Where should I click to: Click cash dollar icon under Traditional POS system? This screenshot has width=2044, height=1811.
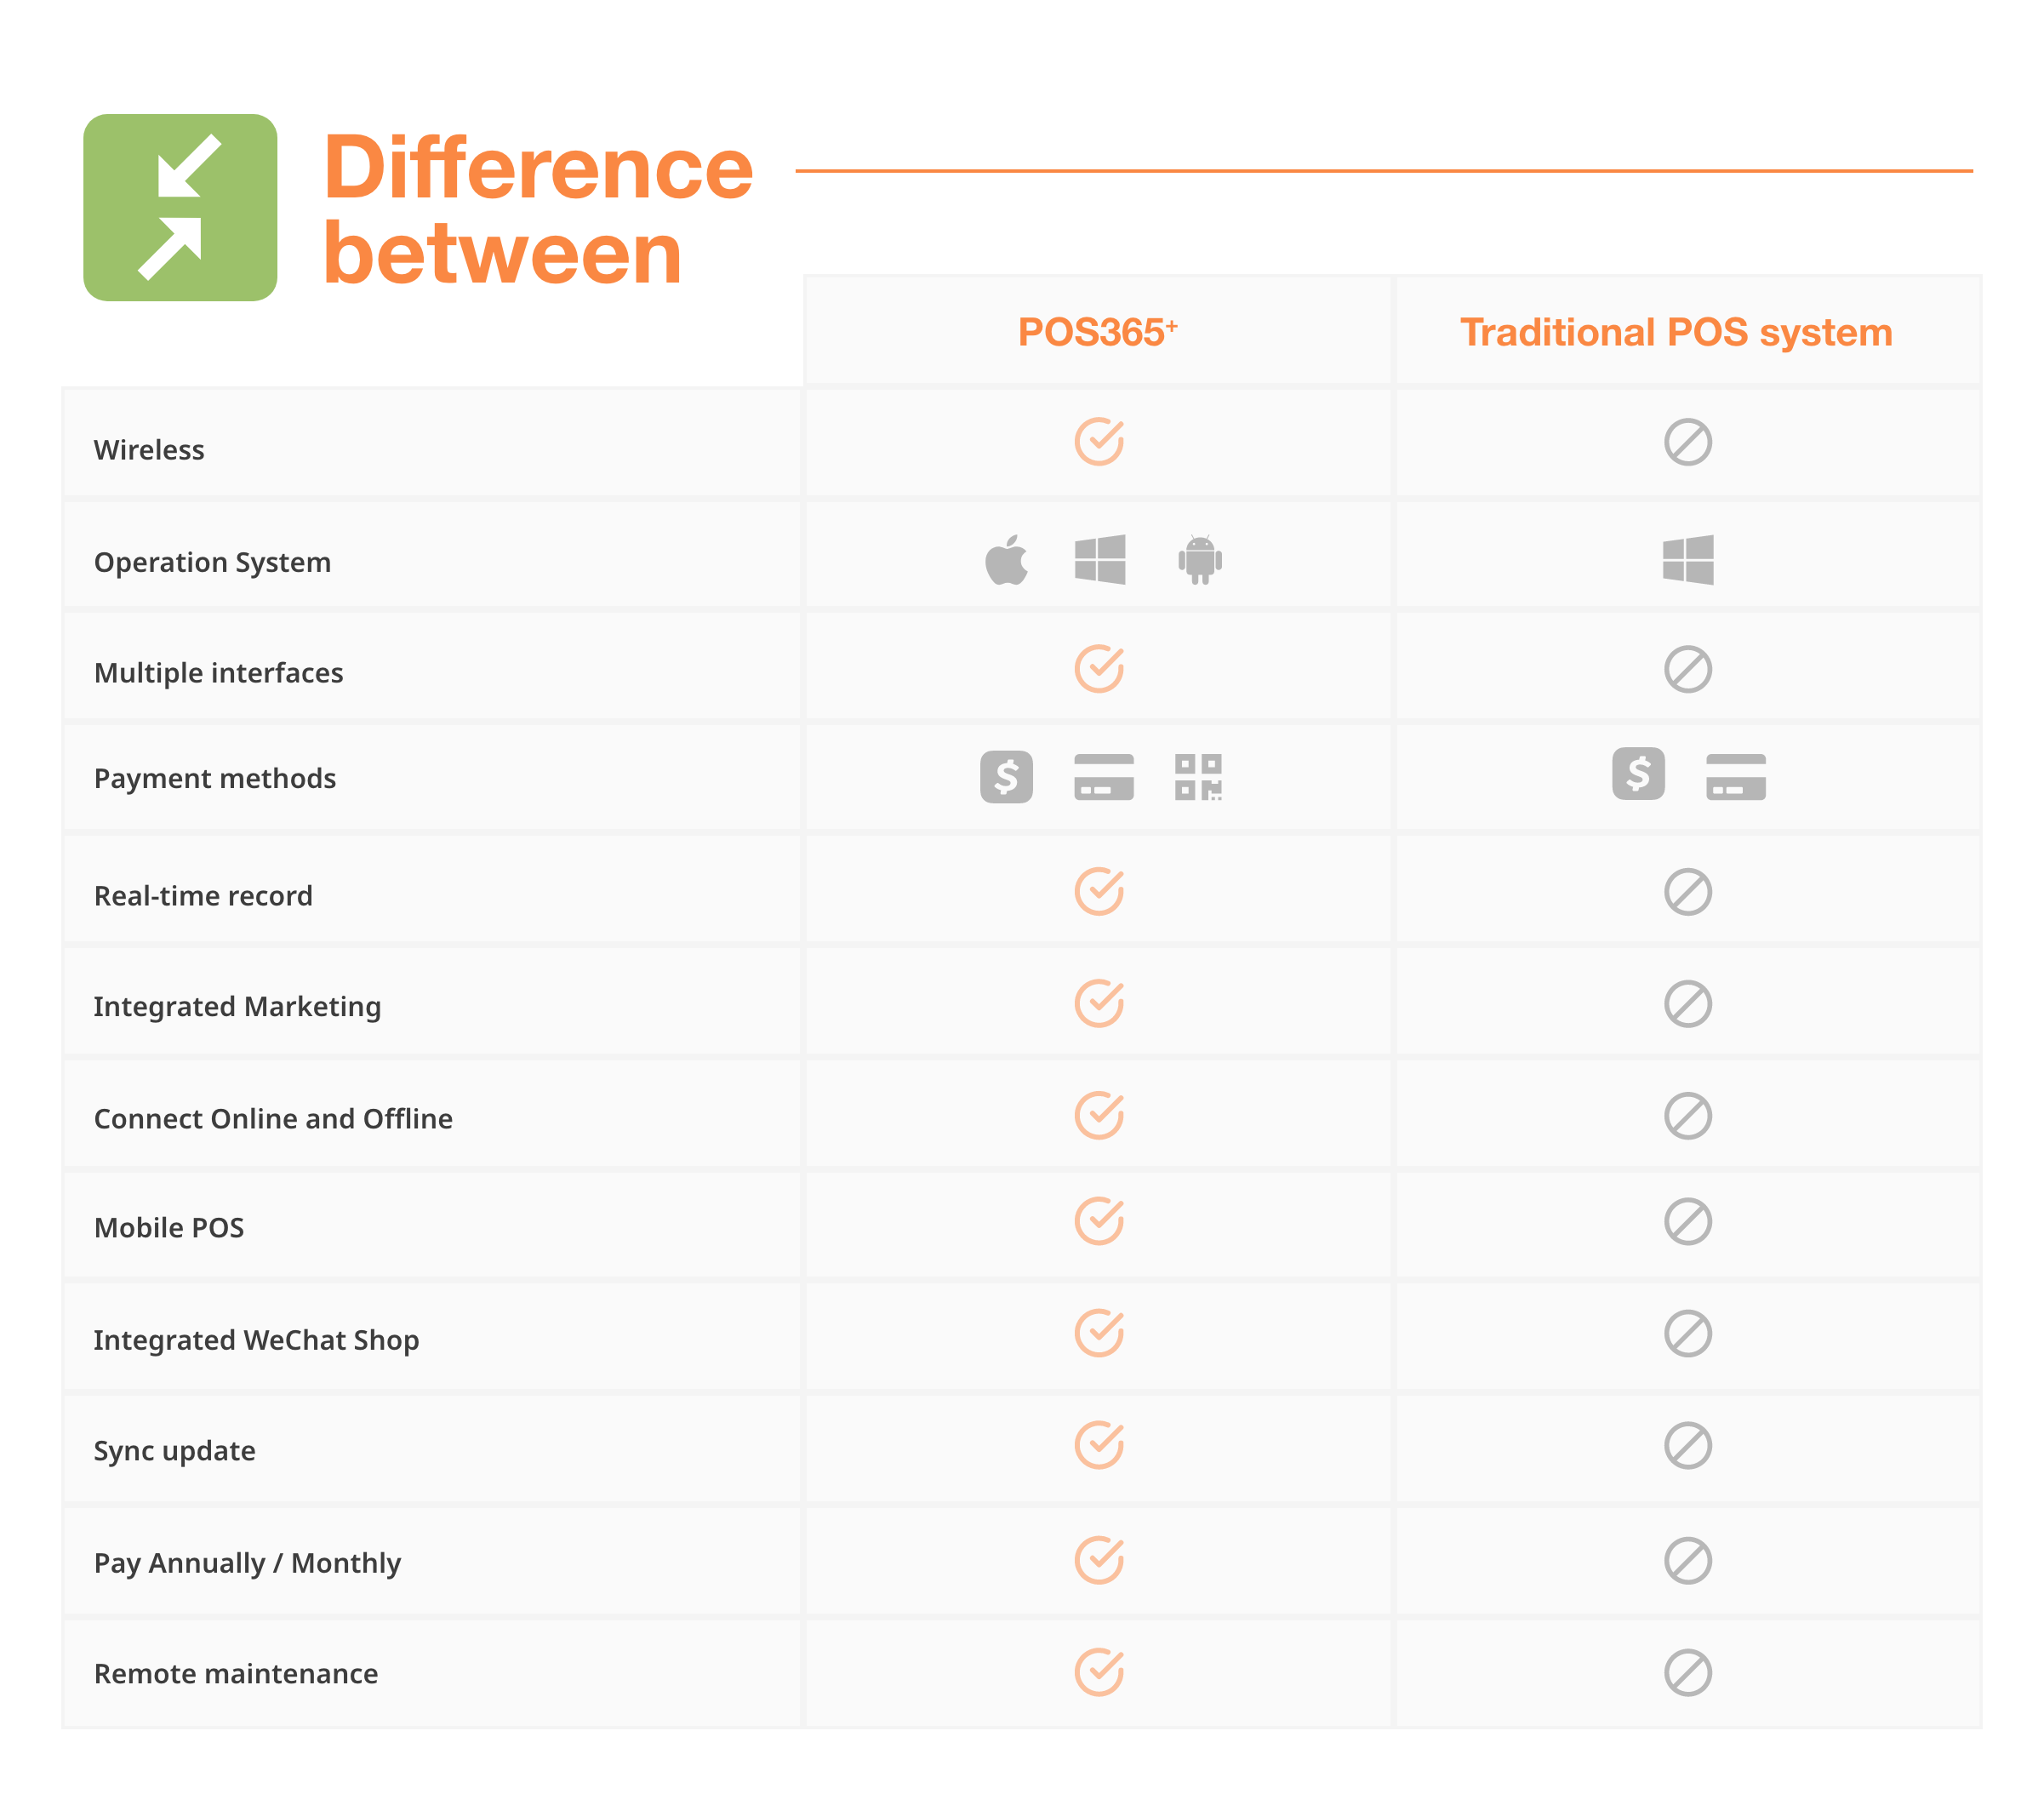pyautogui.click(x=1638, y=773)
